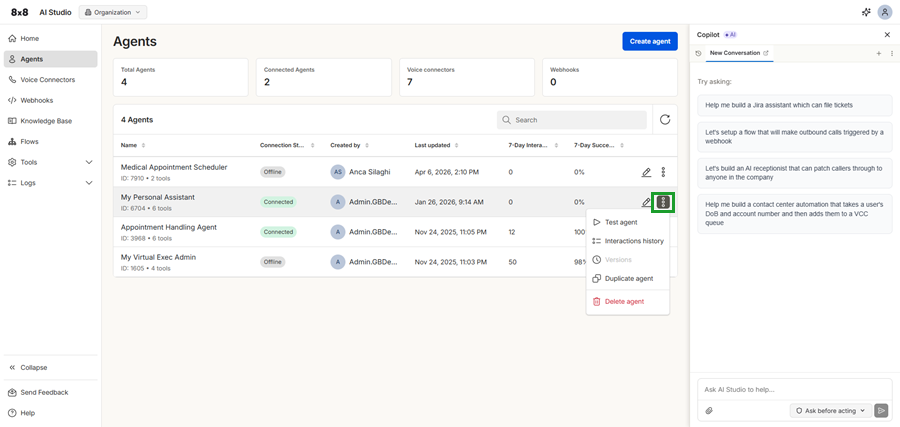The width and height of the screenshot is (900, 427).
Task: Click the 'Apr 6, 2026, 2:10 PM' date
Action: tap(447, 172)
